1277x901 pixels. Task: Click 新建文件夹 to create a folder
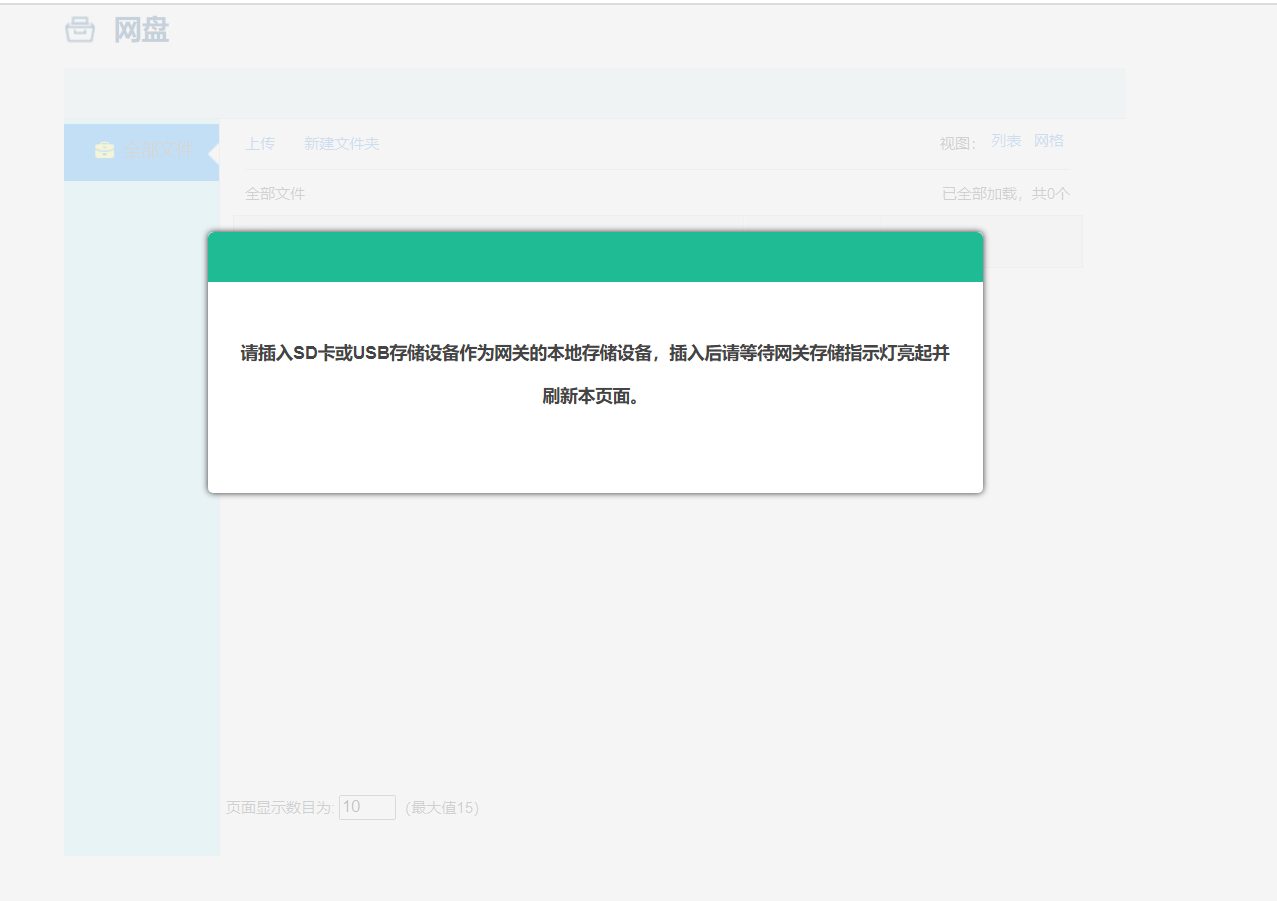click(342, 144)
